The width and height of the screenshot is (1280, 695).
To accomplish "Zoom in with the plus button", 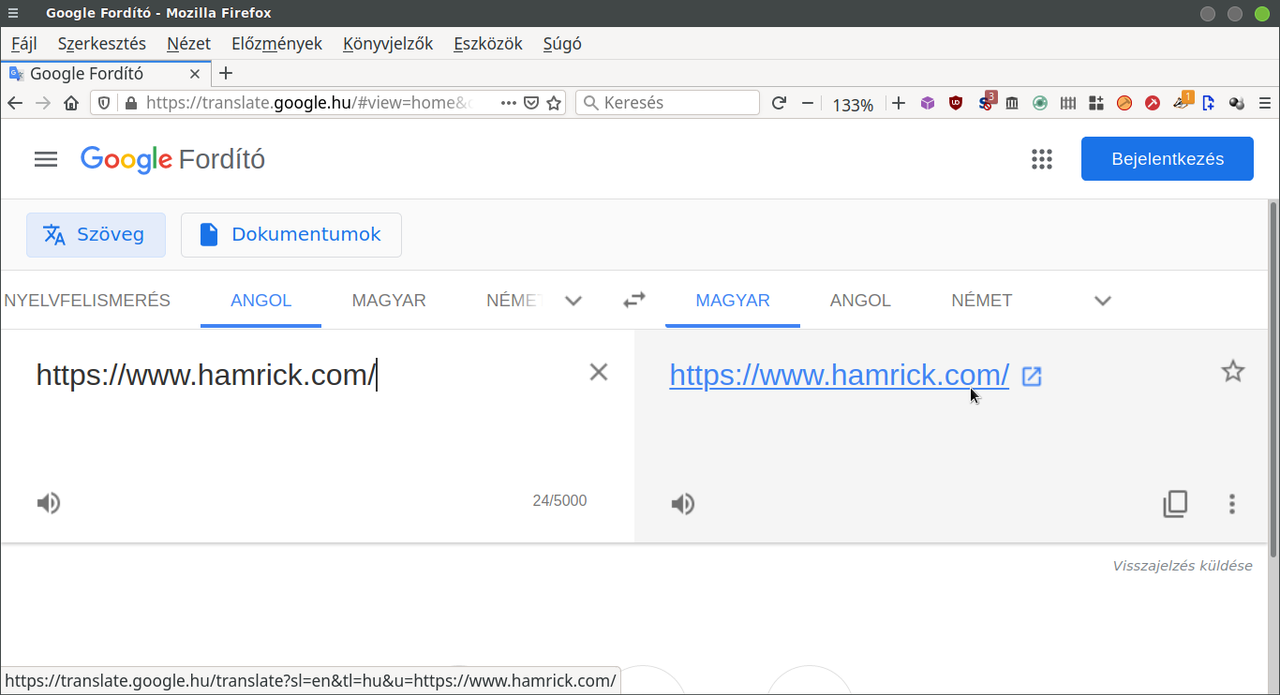I will pos(898,103).
